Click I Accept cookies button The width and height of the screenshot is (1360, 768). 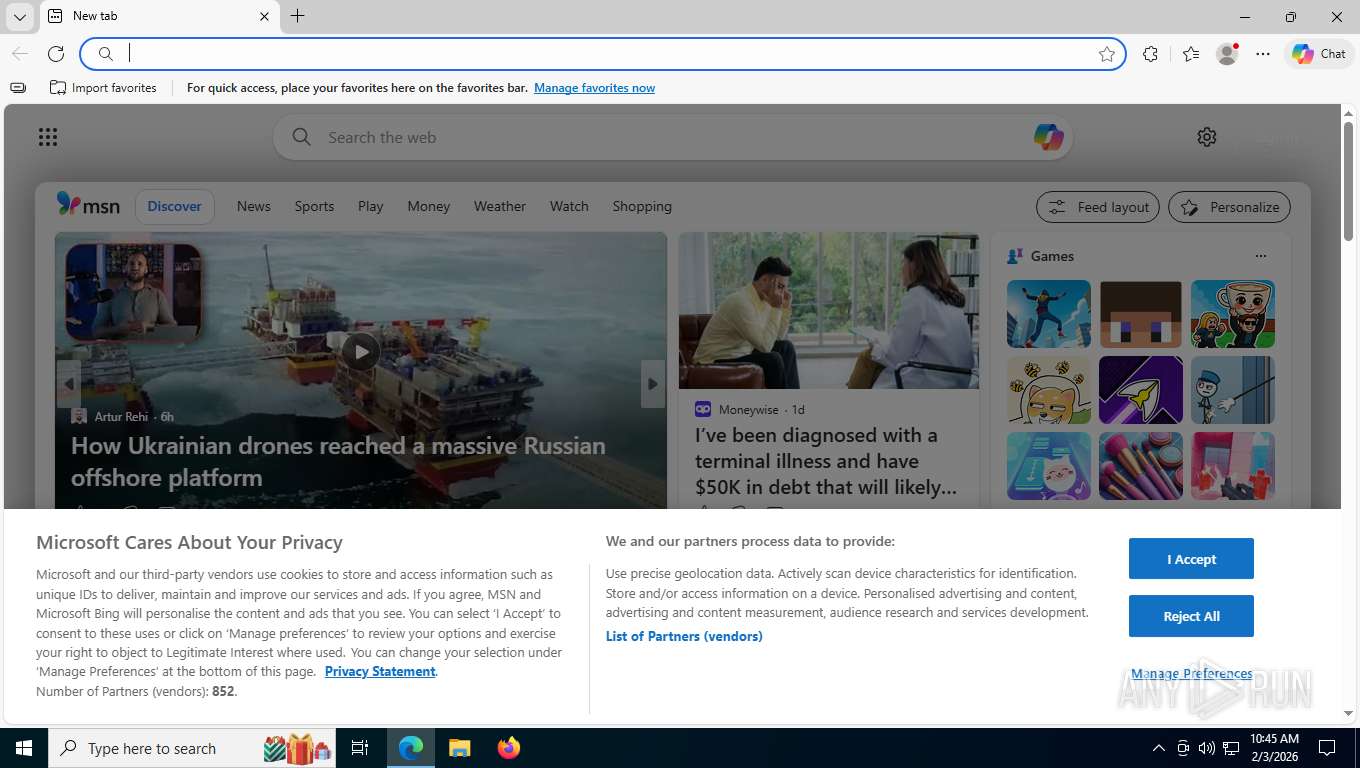[1191, 559]
